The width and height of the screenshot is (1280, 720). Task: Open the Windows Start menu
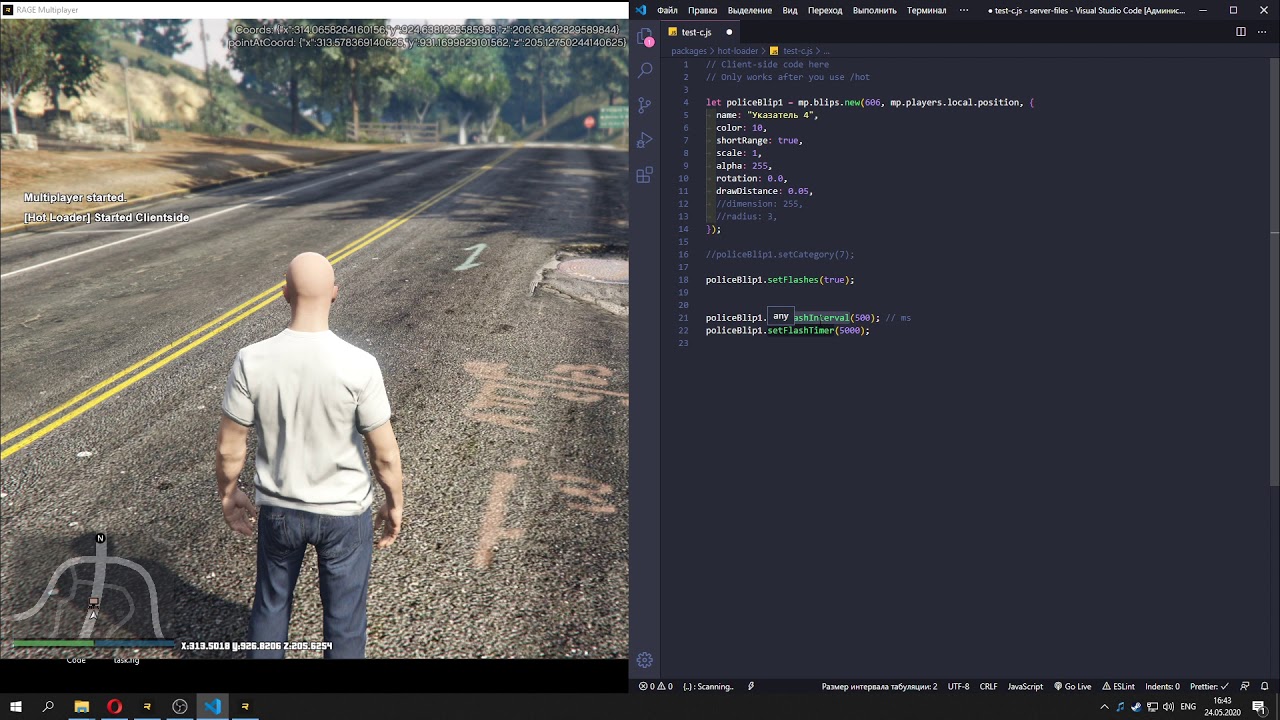16,706
